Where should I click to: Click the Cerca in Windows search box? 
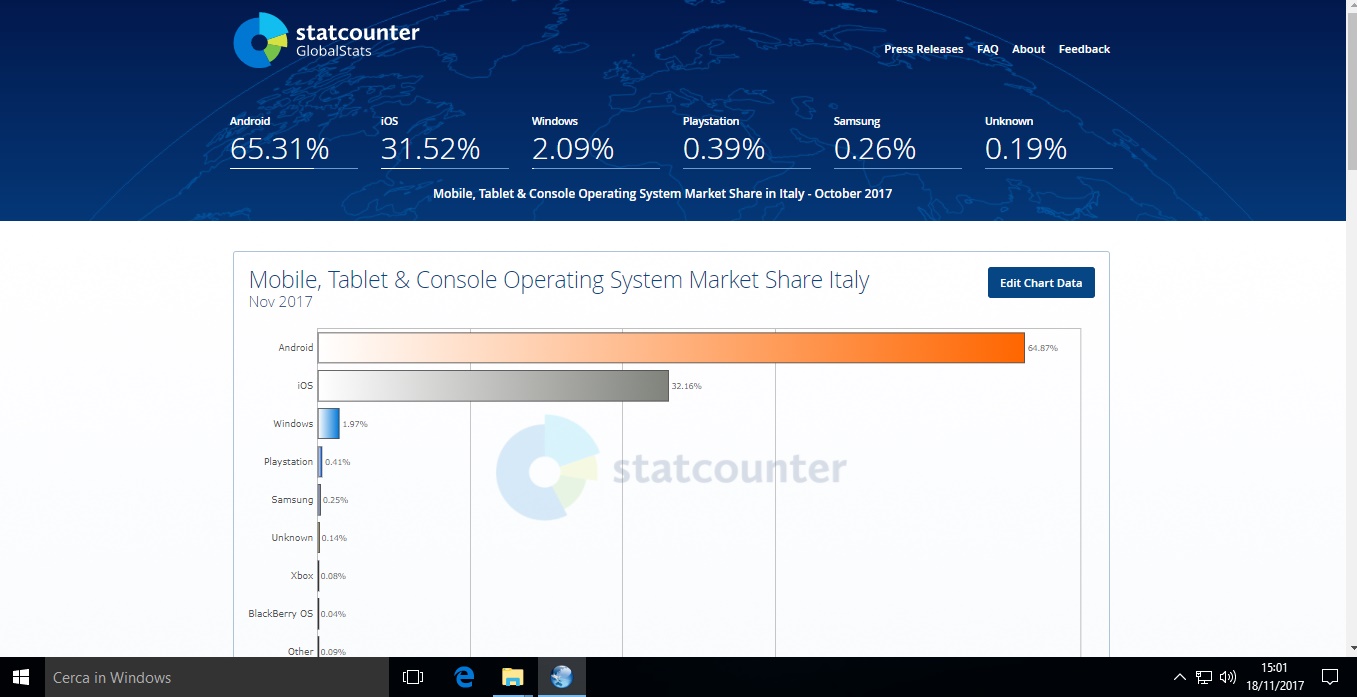[x=215, y=677]
